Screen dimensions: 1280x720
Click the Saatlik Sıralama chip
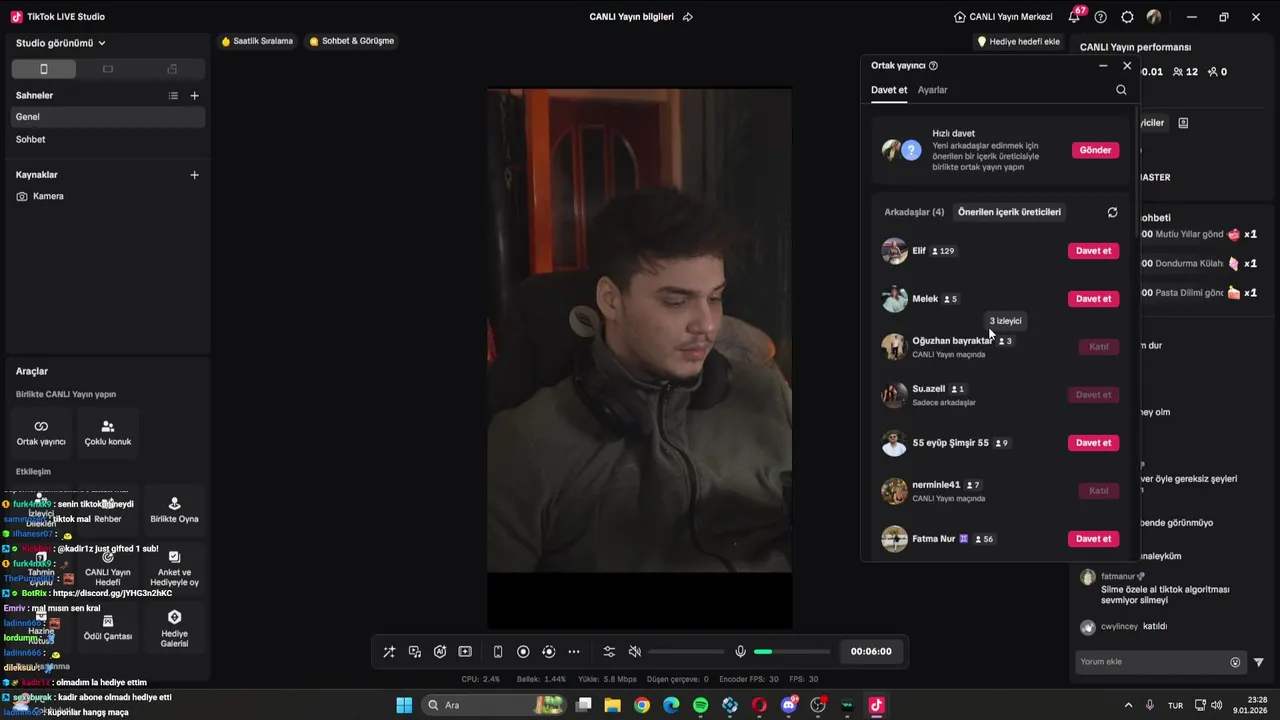tap(257, 41)
